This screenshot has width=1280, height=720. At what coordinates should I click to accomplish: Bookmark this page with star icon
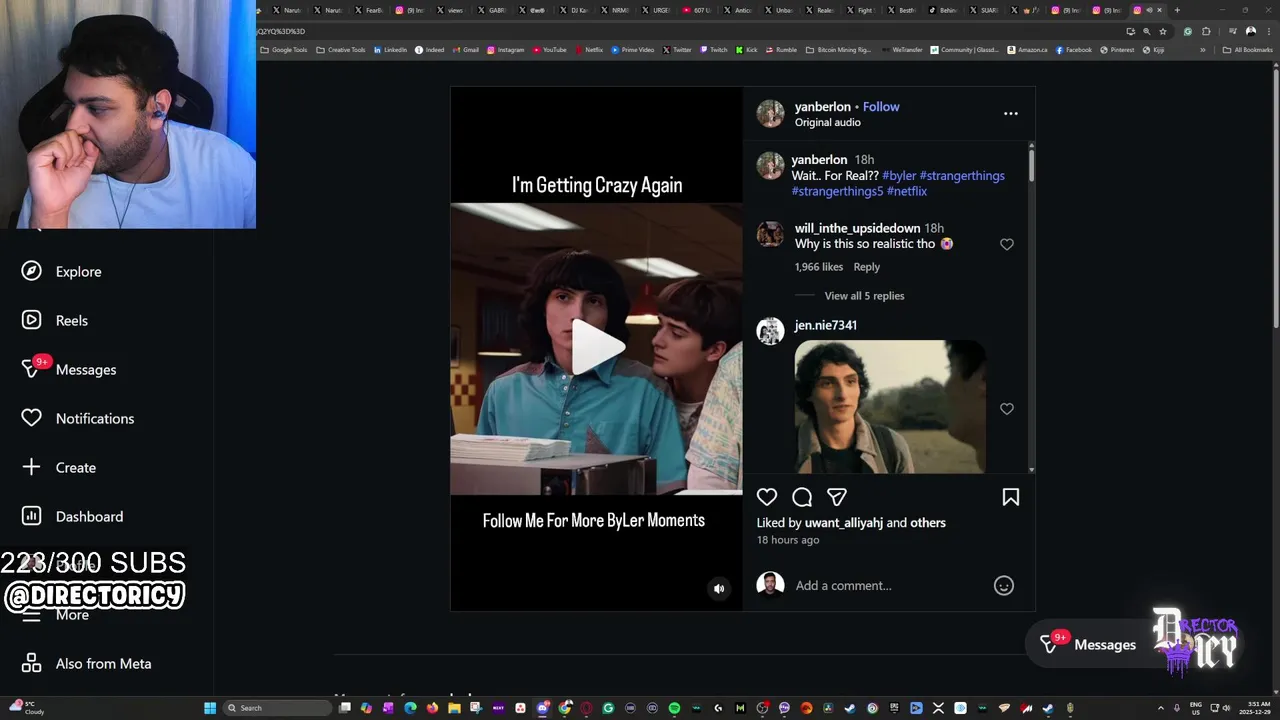coord(1162,31)
